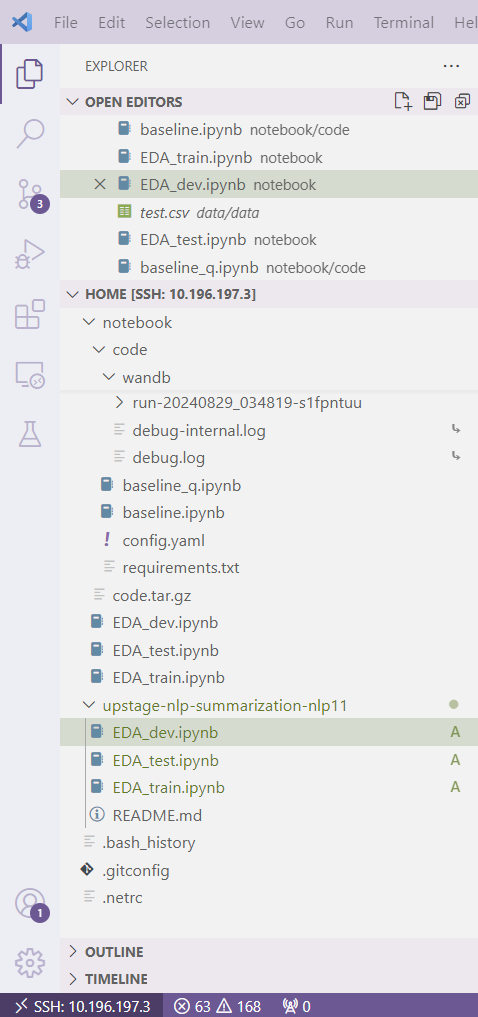Collapse the HOME [SSH: 10.196.197.3] section
The height and width of the screenshot is (1017, 478).
pyautogui.click(x=73, y=294)
